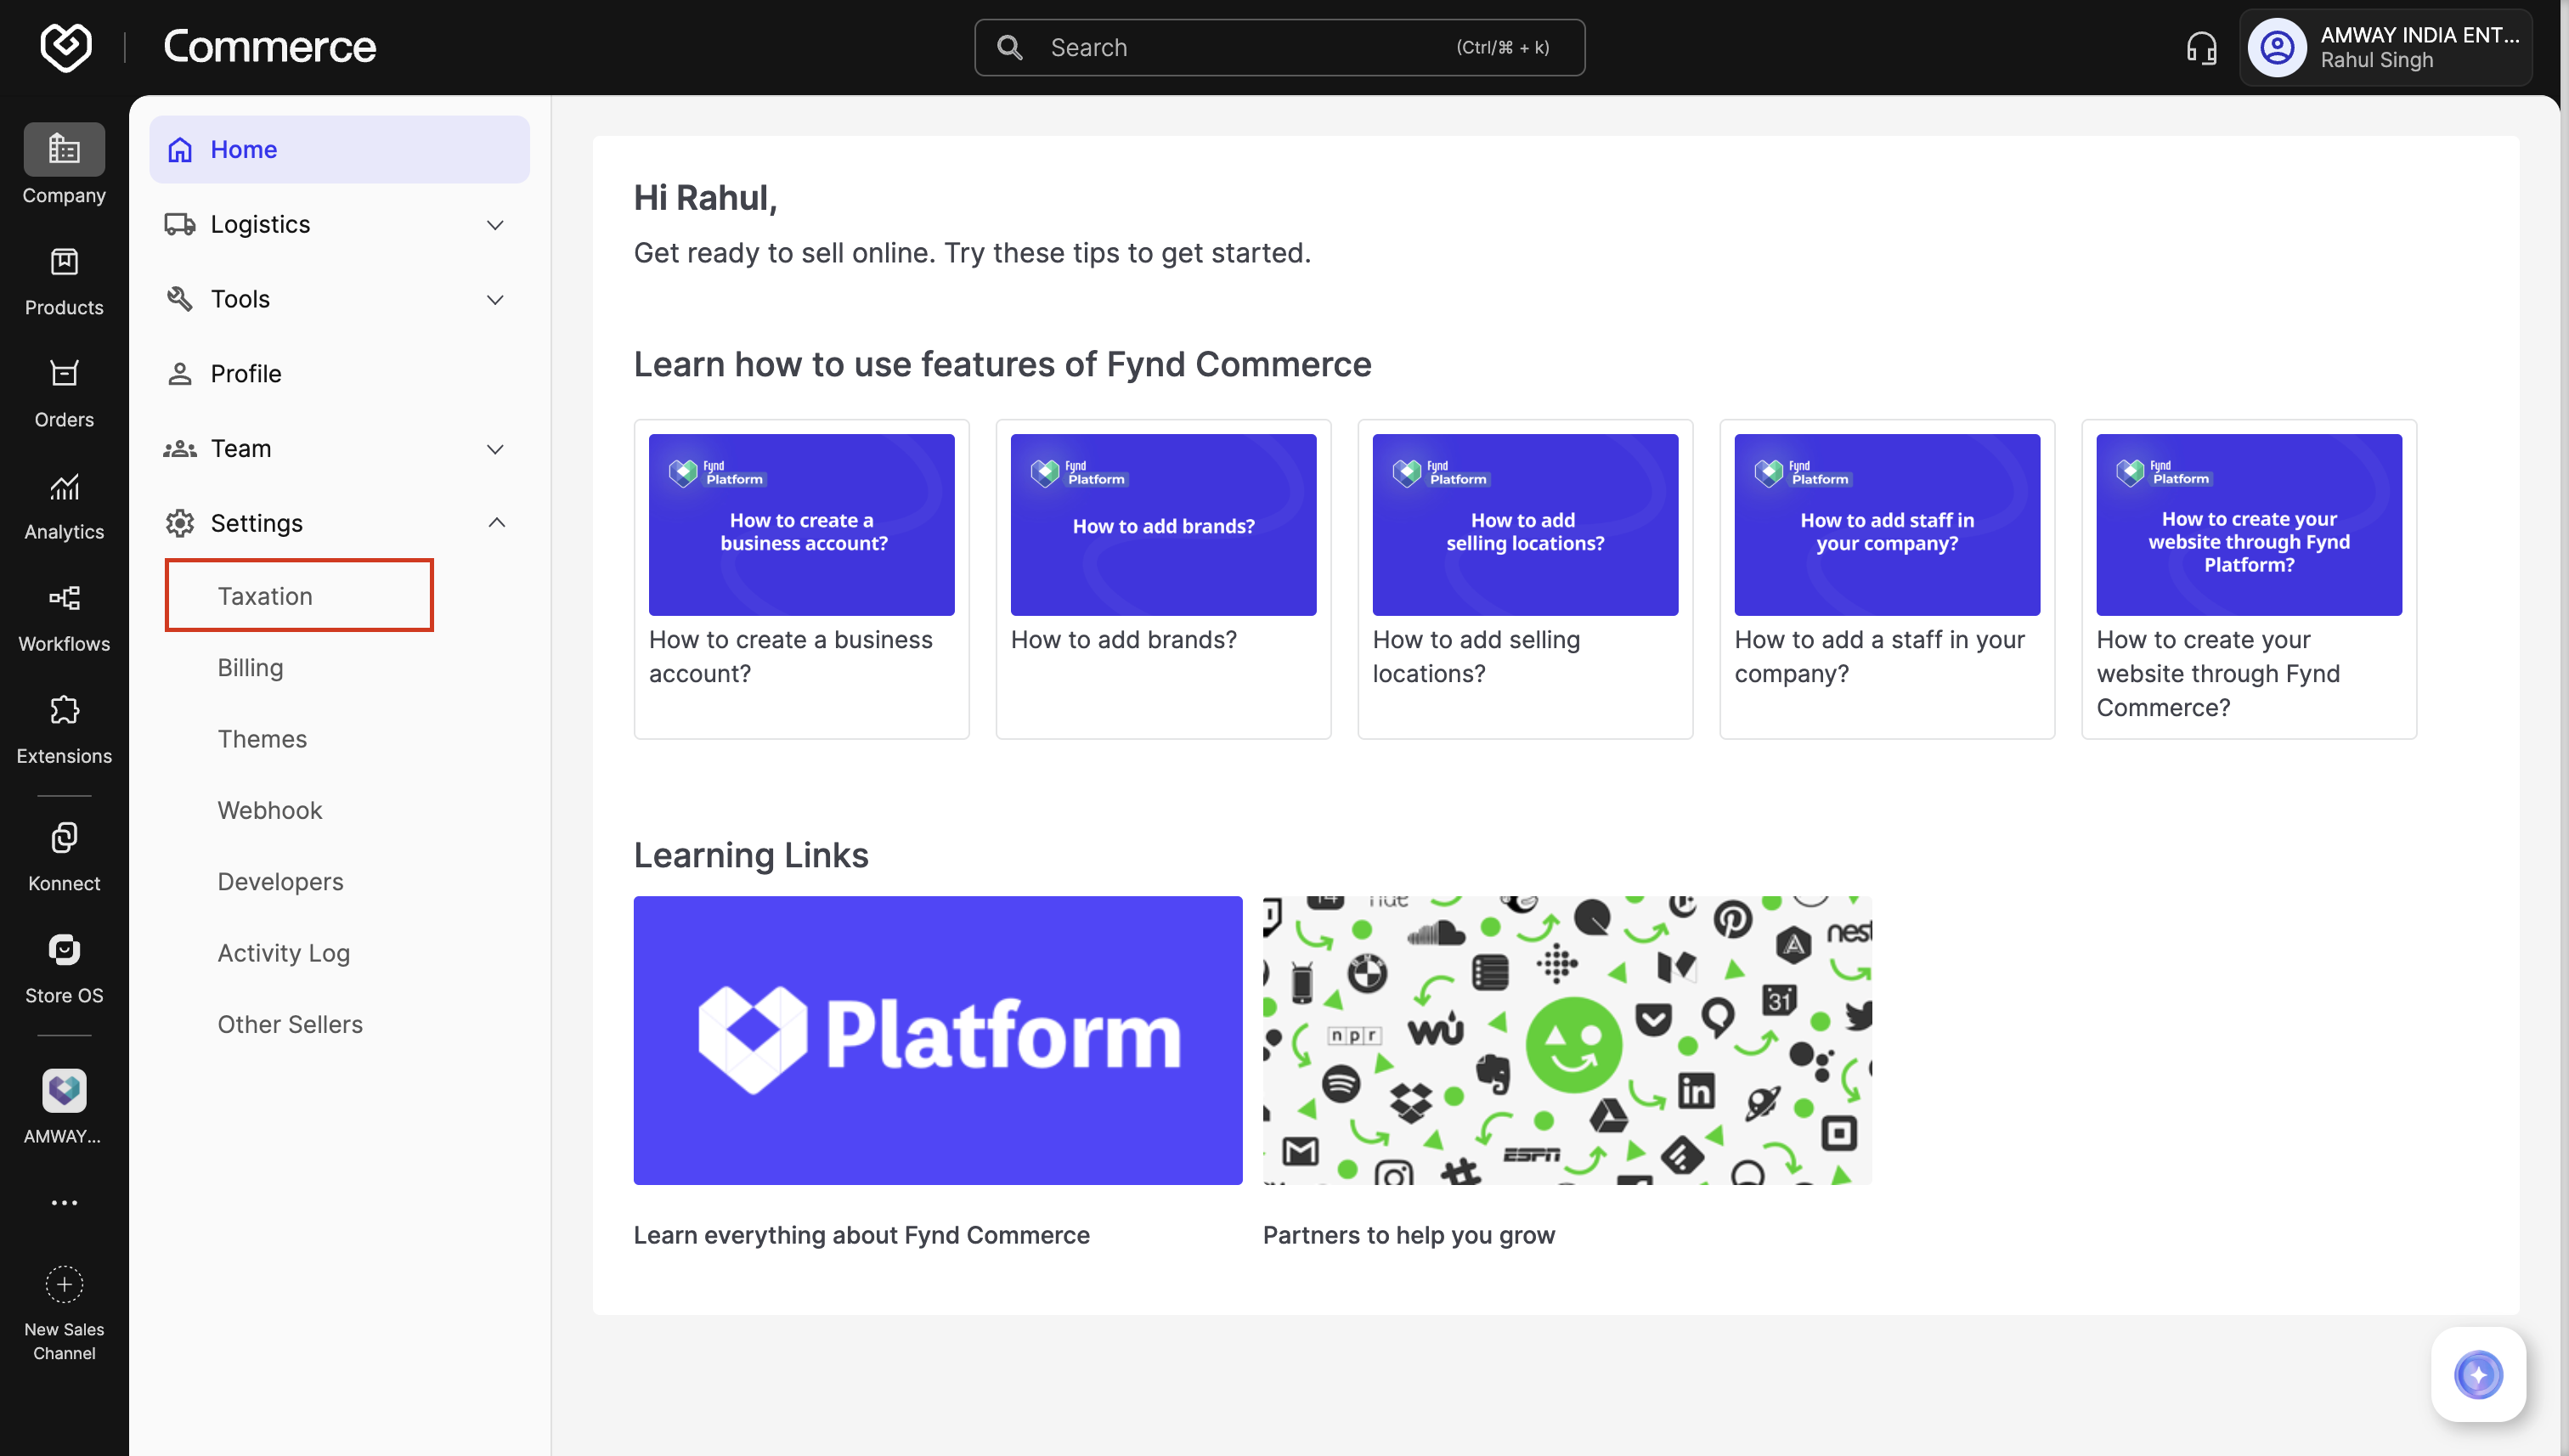Click the AMWAY INDIA ENT... account name

click(2419, 34)
